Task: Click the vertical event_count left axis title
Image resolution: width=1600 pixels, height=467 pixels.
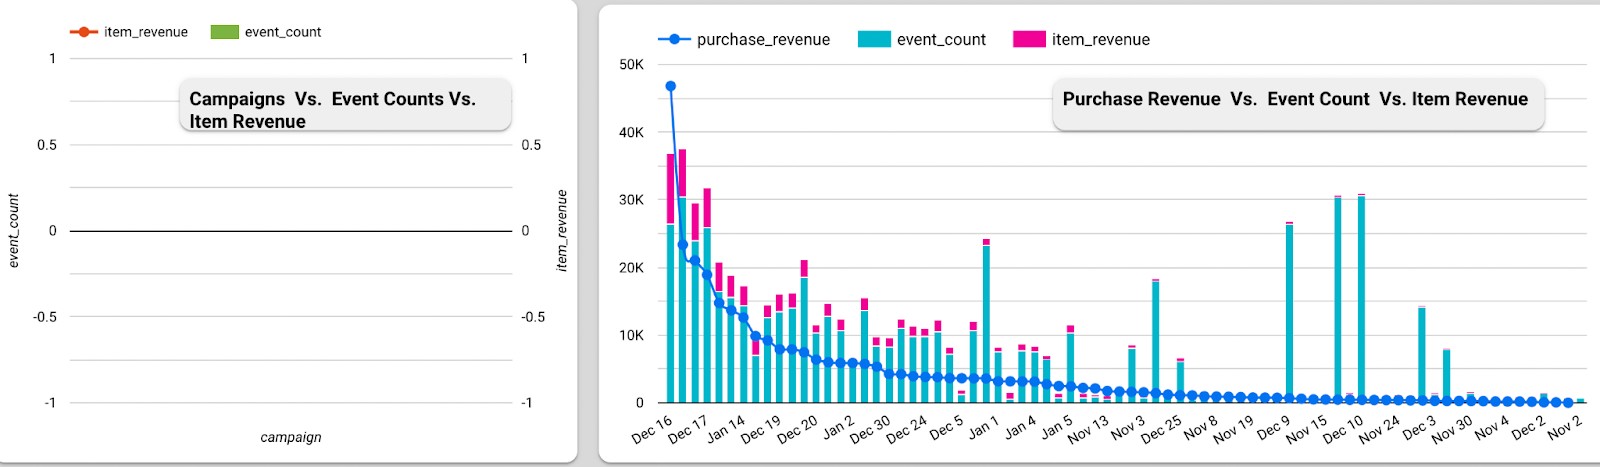Action: (14, 231)
